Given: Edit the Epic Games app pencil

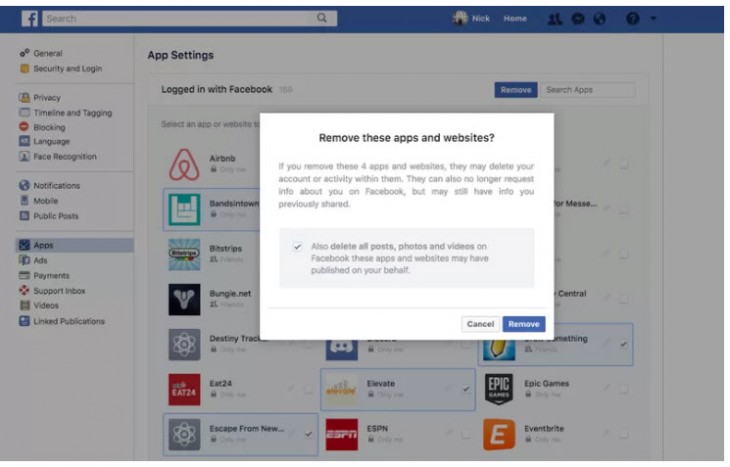Looking at the screenshot, I should tap(606, 388).
